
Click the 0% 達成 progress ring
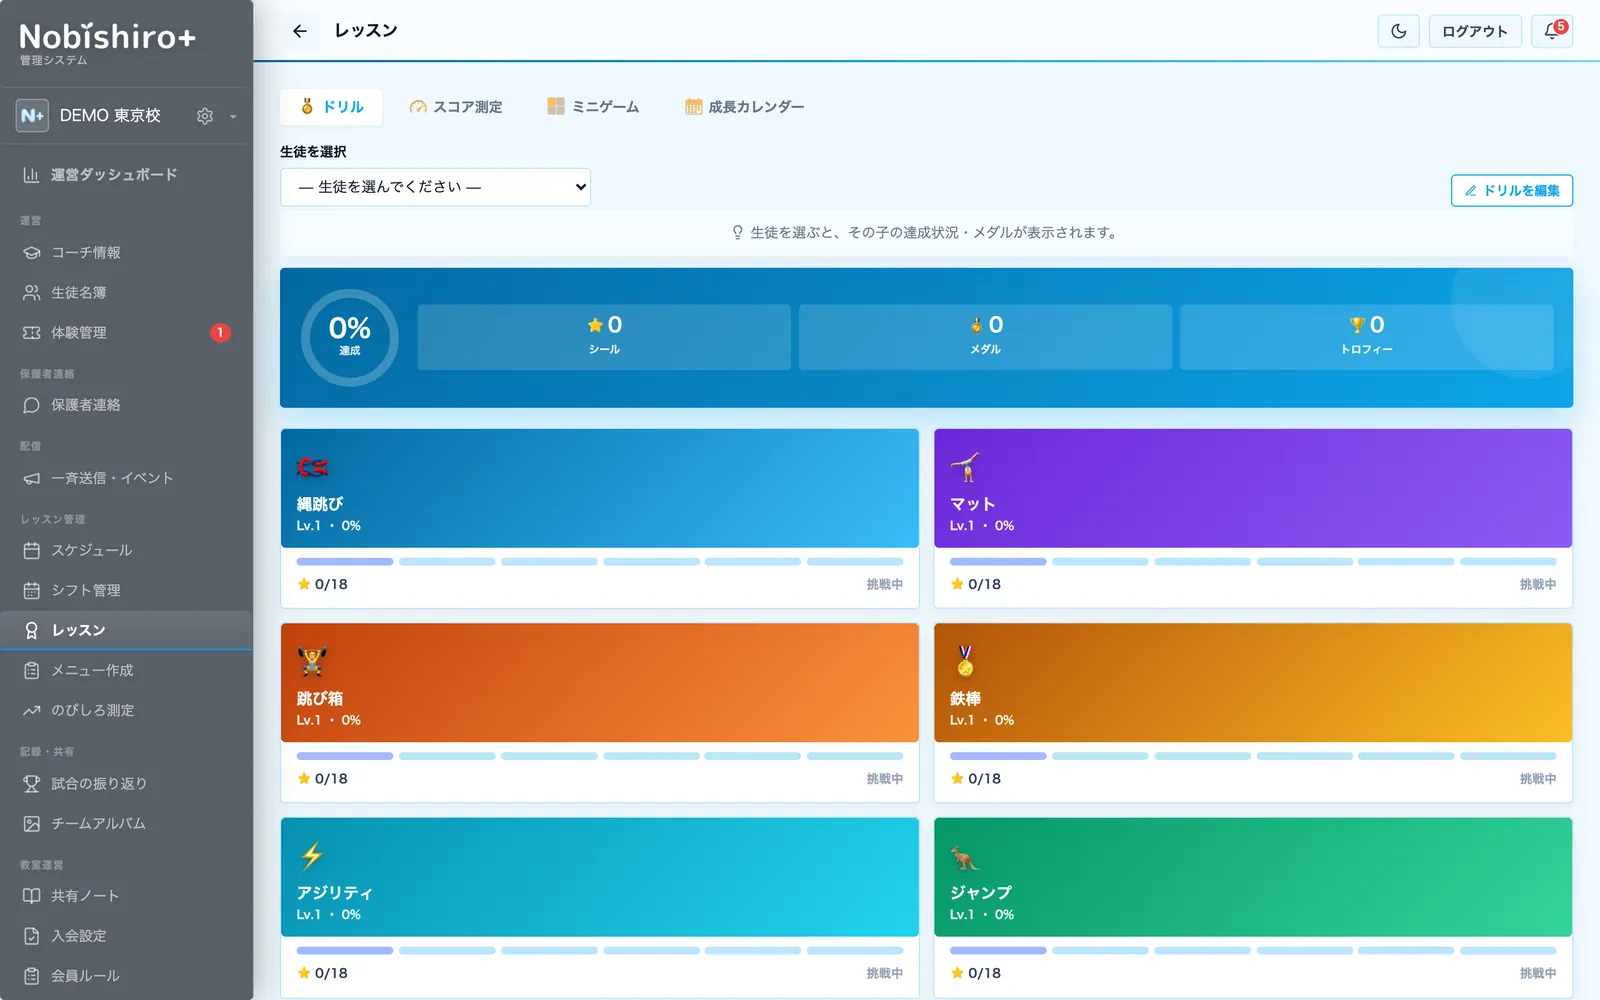(350, 338)
